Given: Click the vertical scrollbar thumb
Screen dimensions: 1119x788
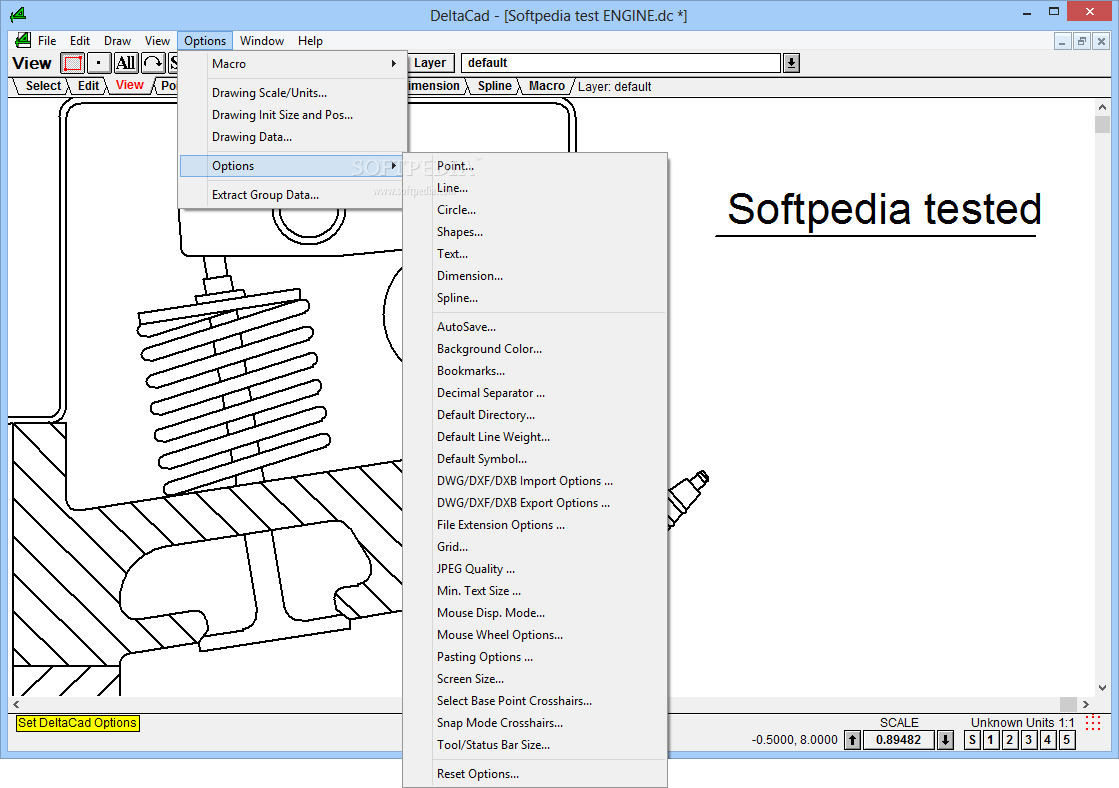Looking at the screenshot, I should pos(1103,125).
